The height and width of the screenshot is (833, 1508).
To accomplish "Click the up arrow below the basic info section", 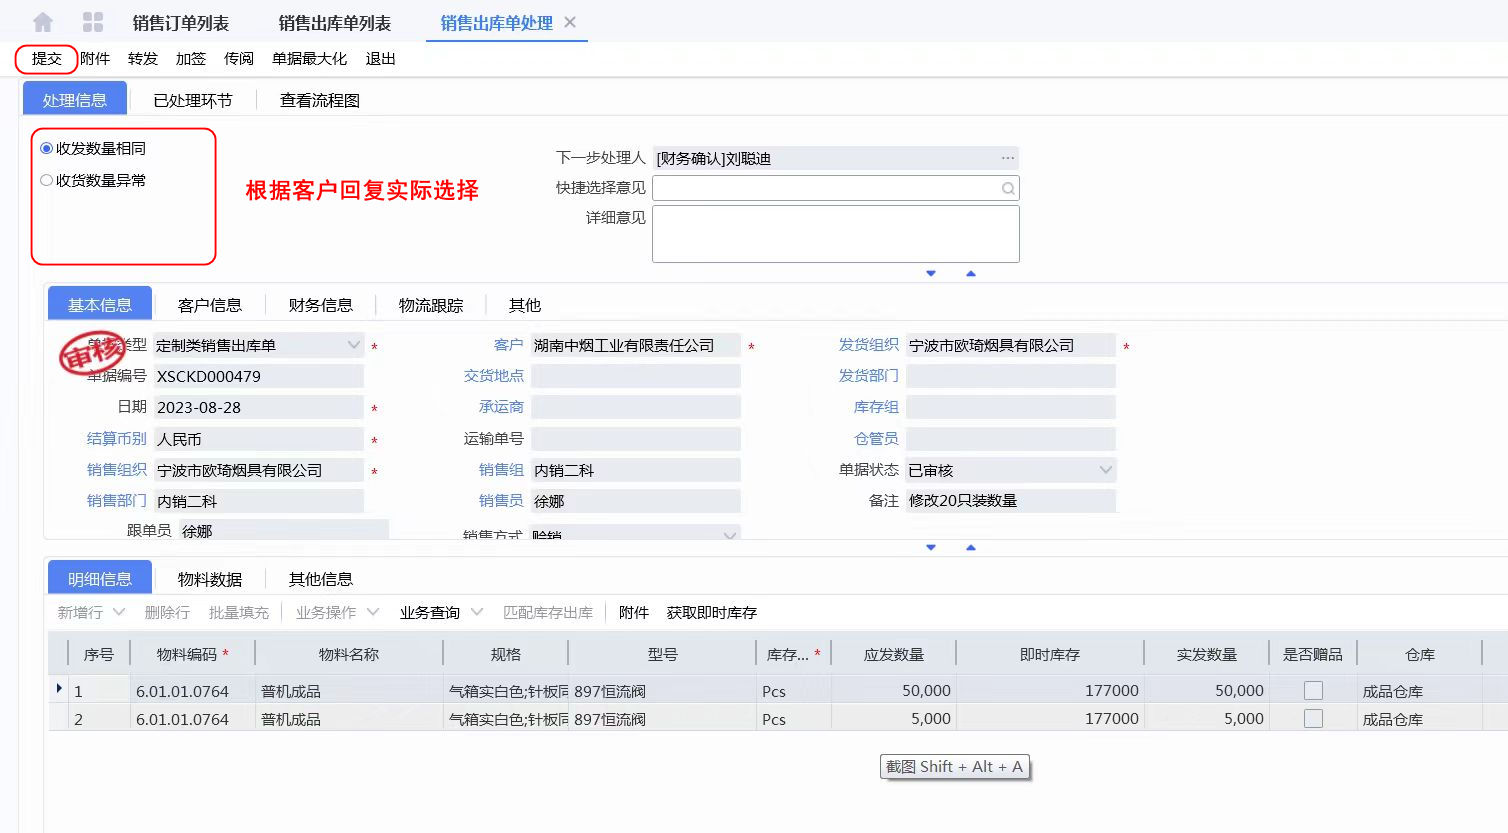I will (x=970, y=547).
